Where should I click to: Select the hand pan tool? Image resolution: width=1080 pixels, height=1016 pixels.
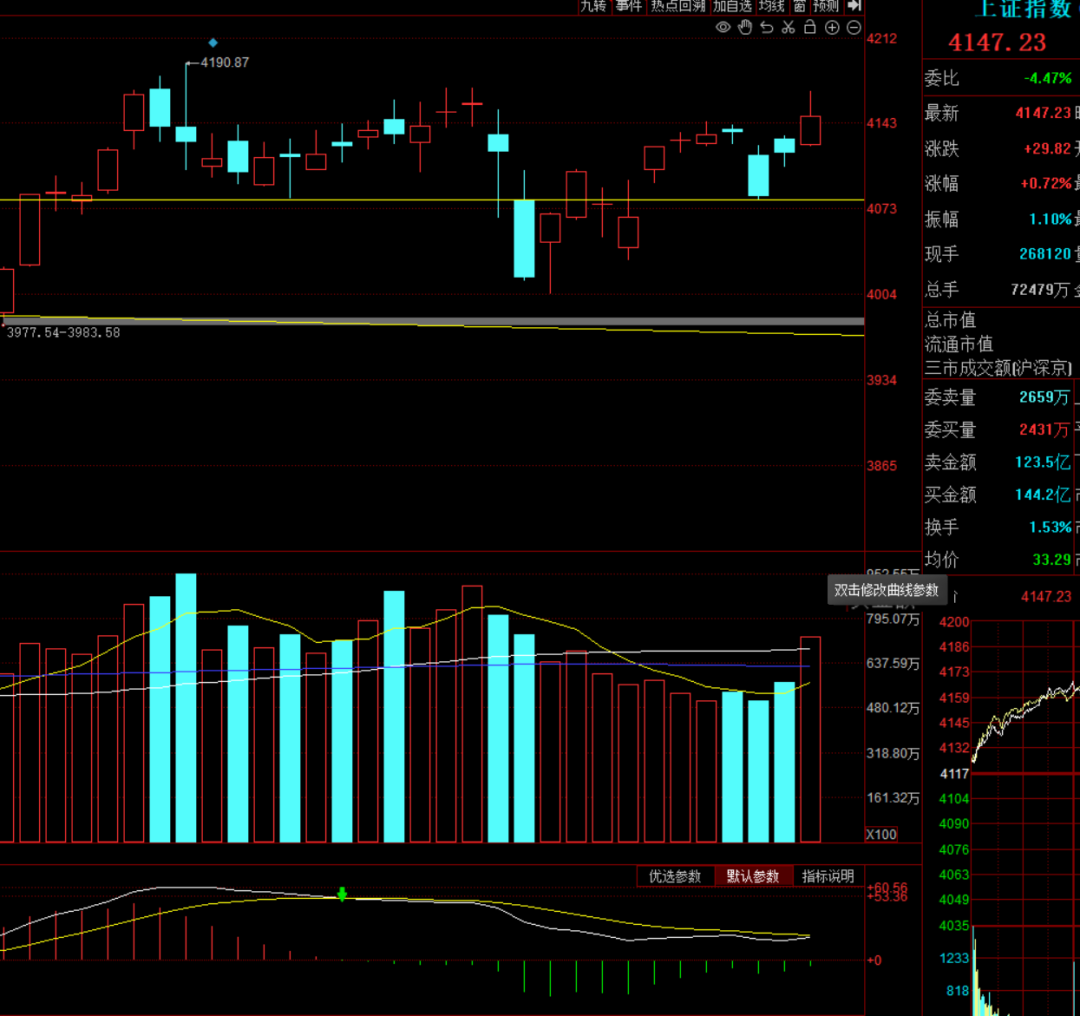(x=745, y=28)
